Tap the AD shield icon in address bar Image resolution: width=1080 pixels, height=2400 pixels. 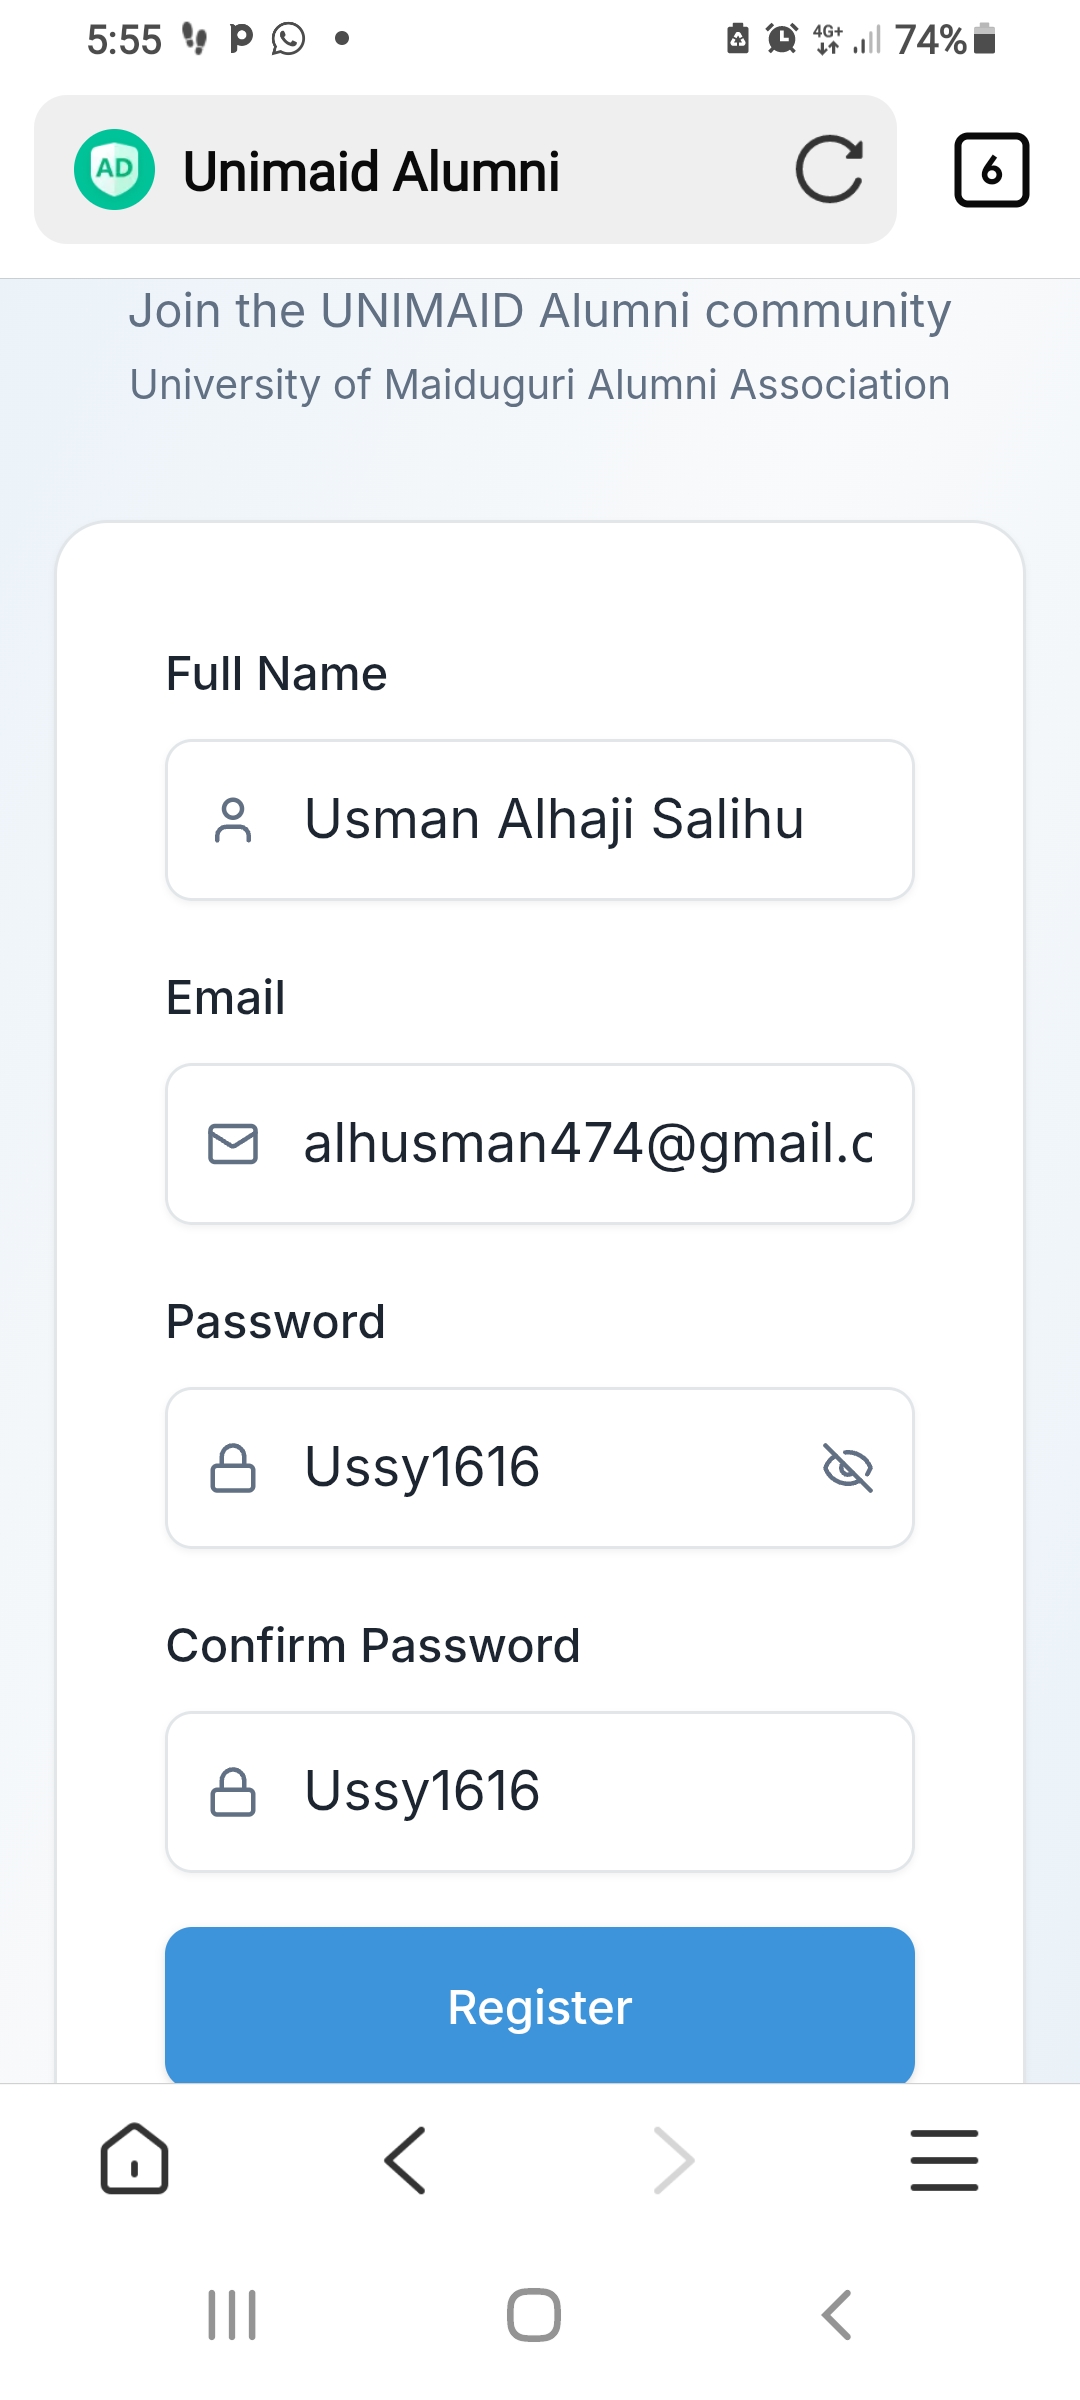point(114,169)
